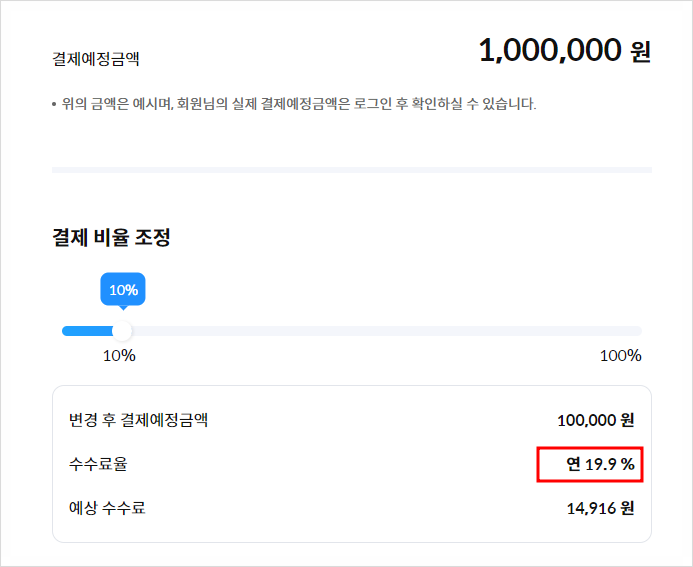Click the midpoint of the gray slider track
693x567 pixels.
pyautogui.click(x=352, y=331)
